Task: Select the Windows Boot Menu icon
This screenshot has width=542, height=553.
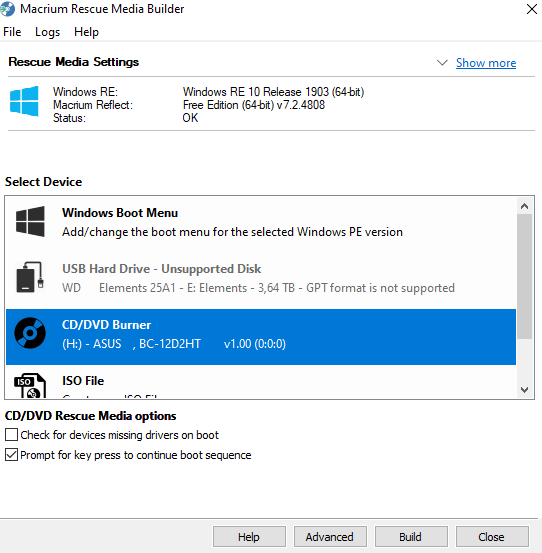Action: [30, 221]
